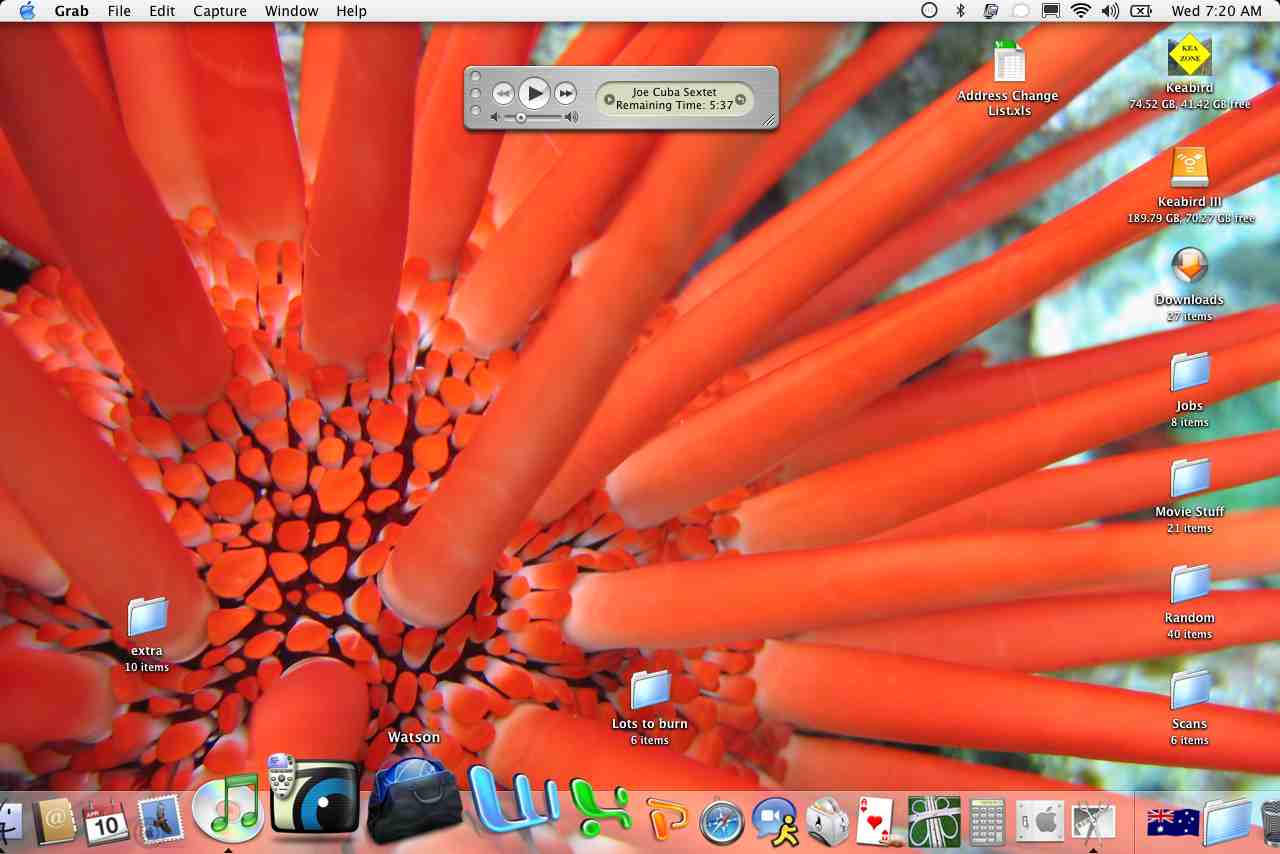Click the maximum volume speaker icon
Screen dimensions: 1280x854
[571, 118]
